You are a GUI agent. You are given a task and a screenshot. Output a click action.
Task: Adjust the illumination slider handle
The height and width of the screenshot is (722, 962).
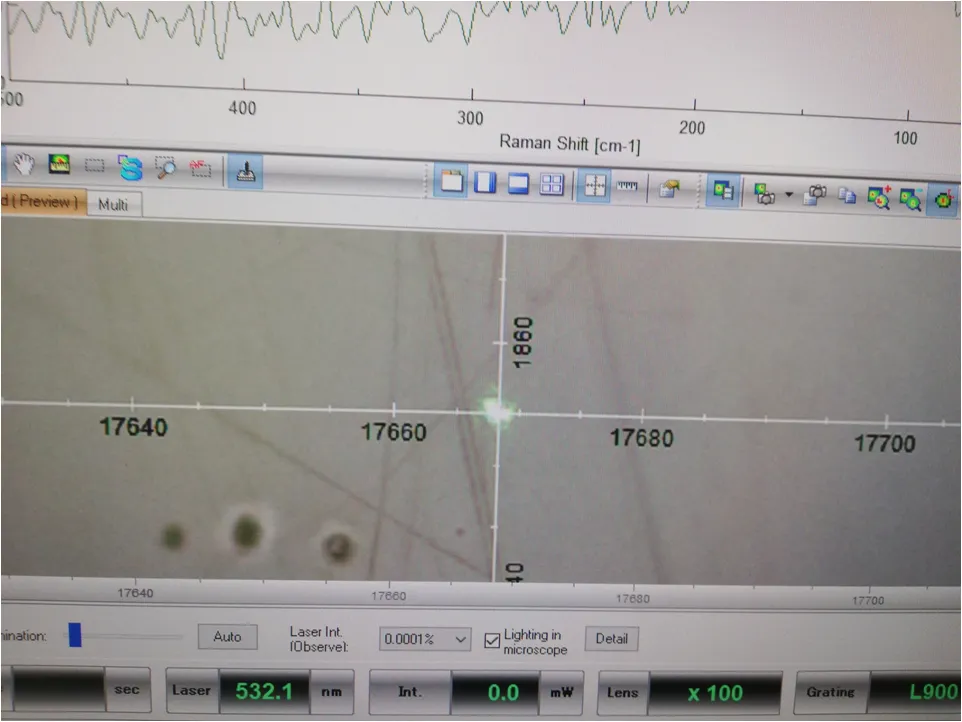[75, 635]
